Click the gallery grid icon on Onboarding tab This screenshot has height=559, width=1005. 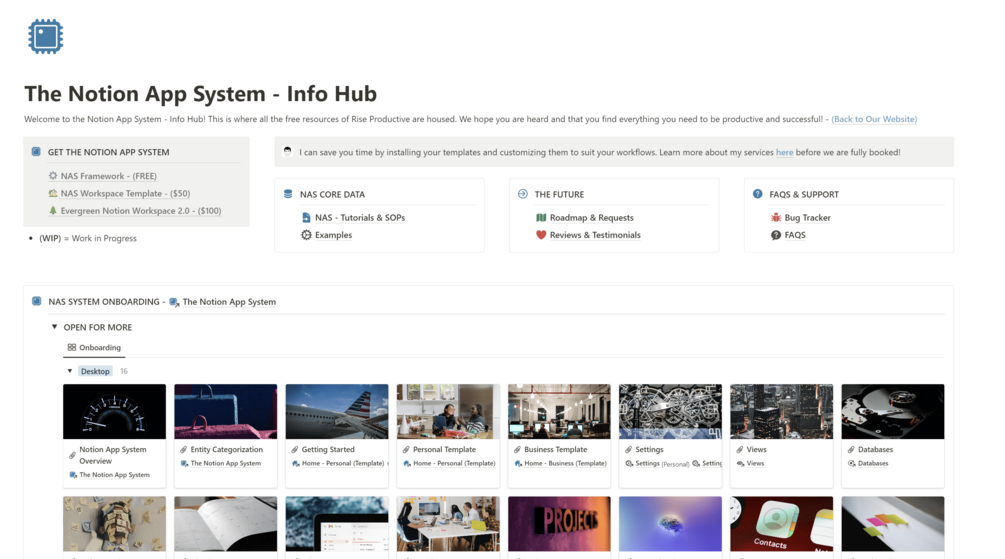[72, 347]
